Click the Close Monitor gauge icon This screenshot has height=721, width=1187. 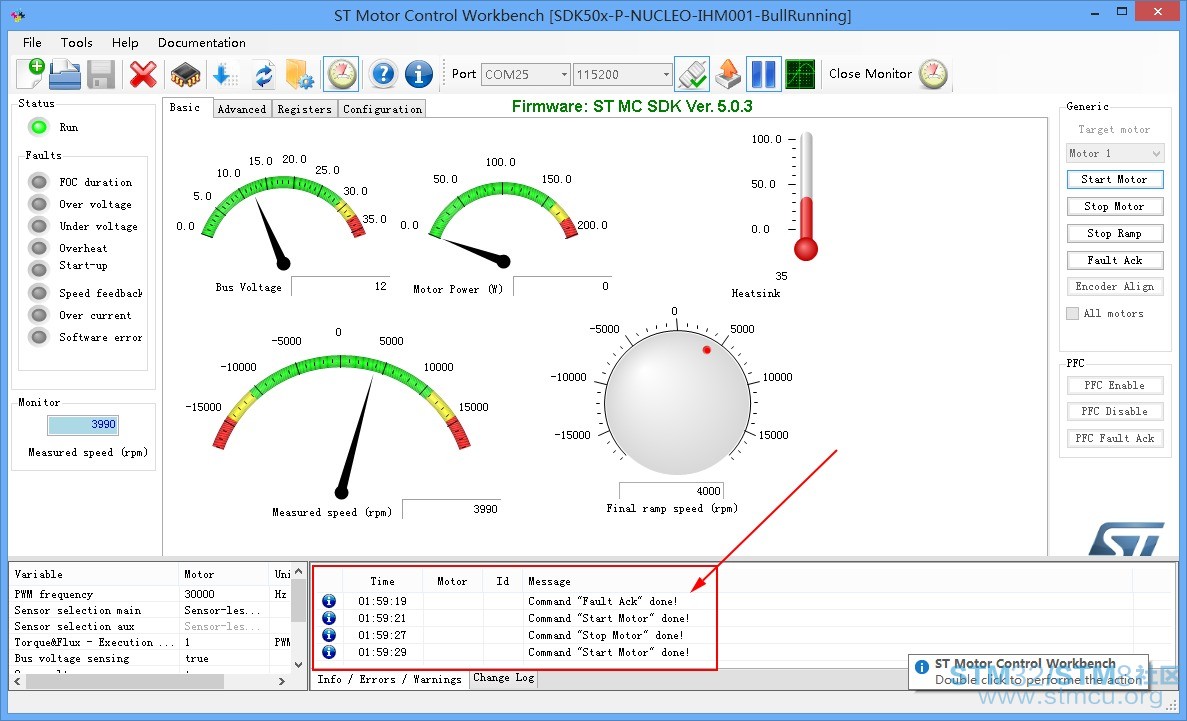[933, 74]
